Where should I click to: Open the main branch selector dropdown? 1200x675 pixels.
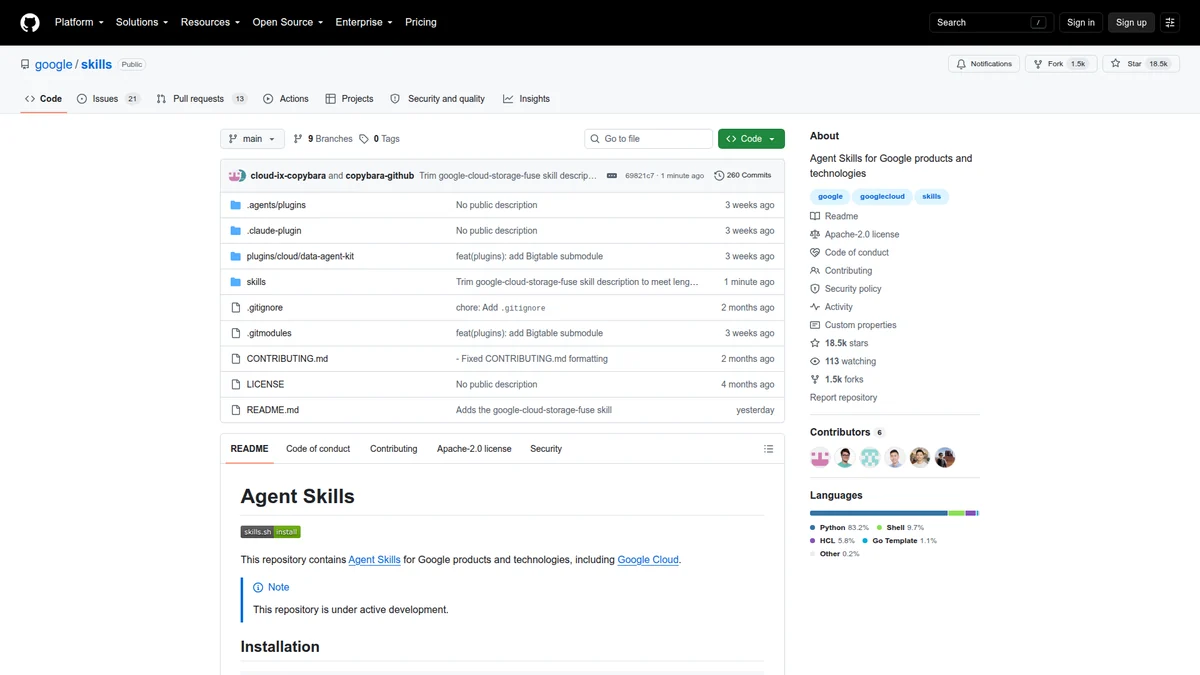tap(252, 139)
